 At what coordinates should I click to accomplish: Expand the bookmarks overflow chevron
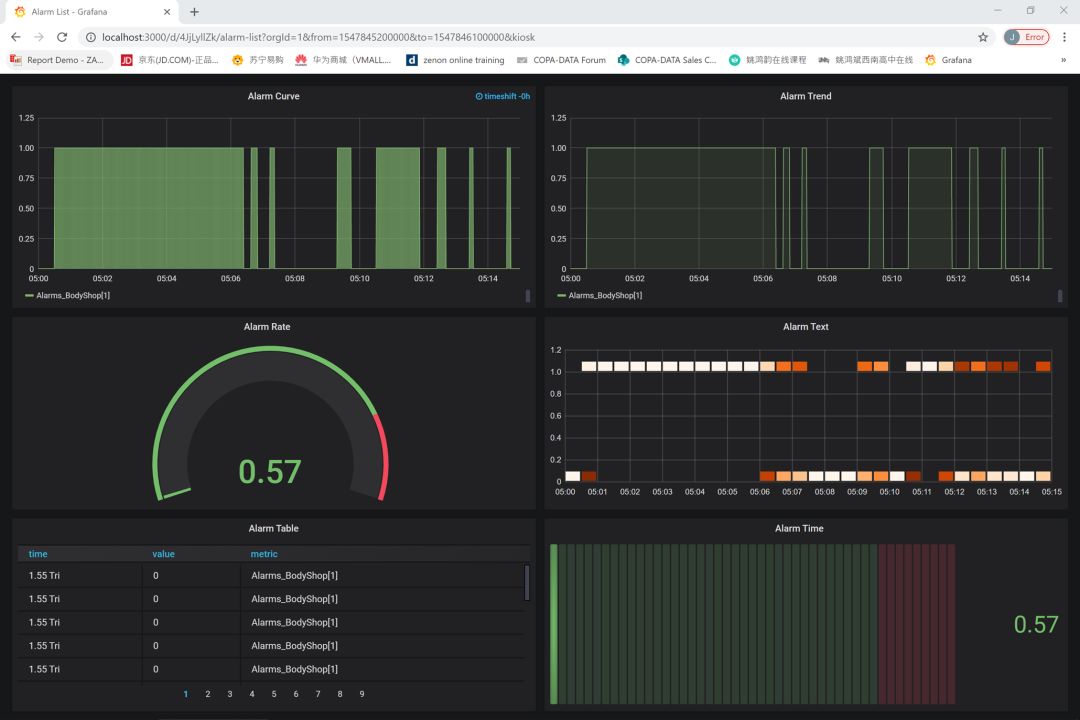[1063, 60]
